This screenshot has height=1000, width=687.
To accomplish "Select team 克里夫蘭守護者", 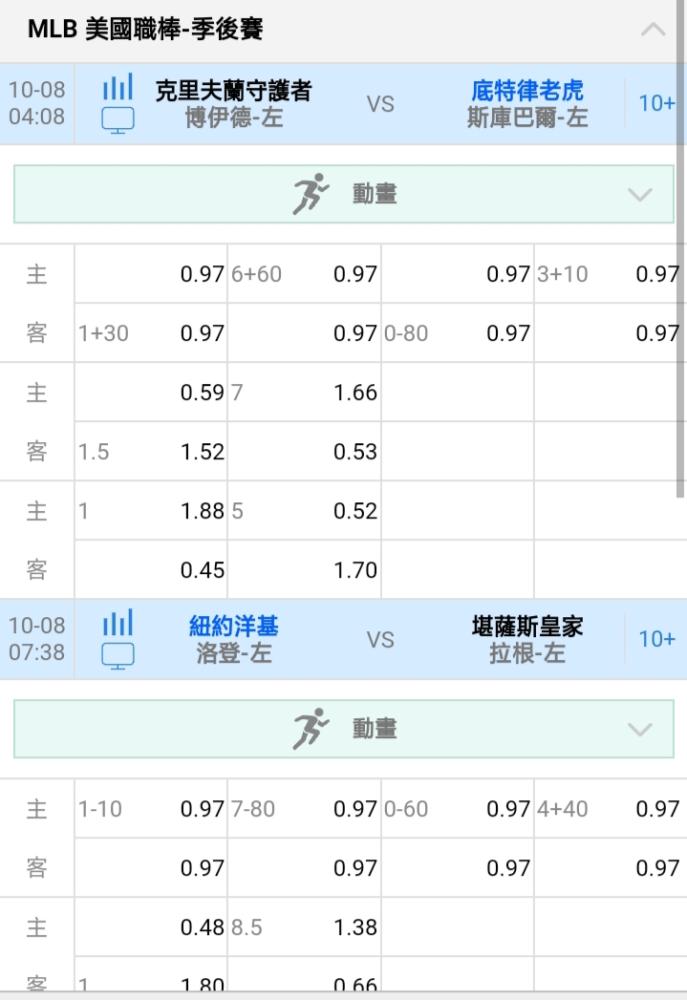I will pyautogui.click(x=233, y=91).
